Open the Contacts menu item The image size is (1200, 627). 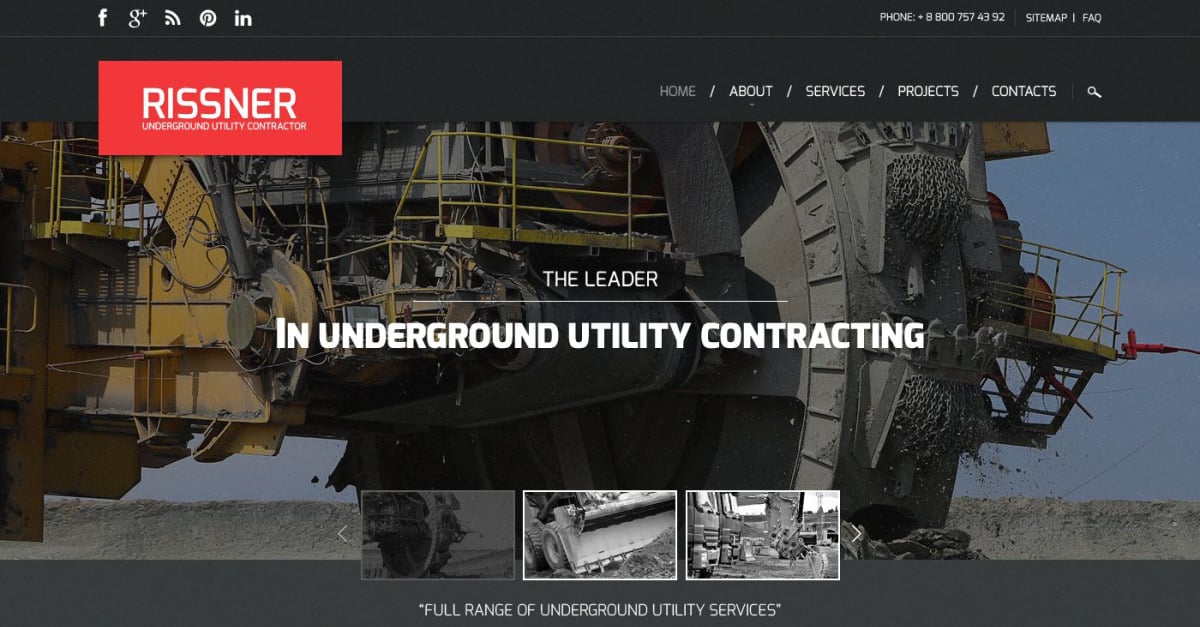1023,91
